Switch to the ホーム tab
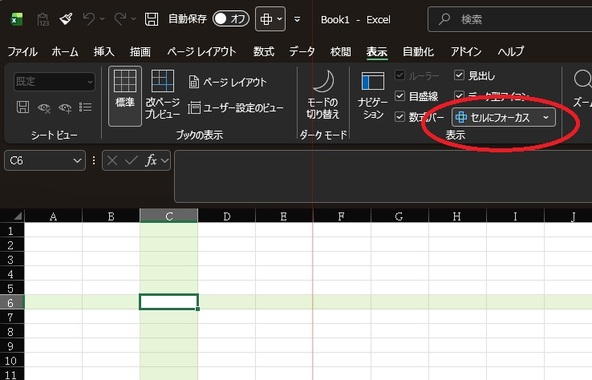 coord(65,52)
